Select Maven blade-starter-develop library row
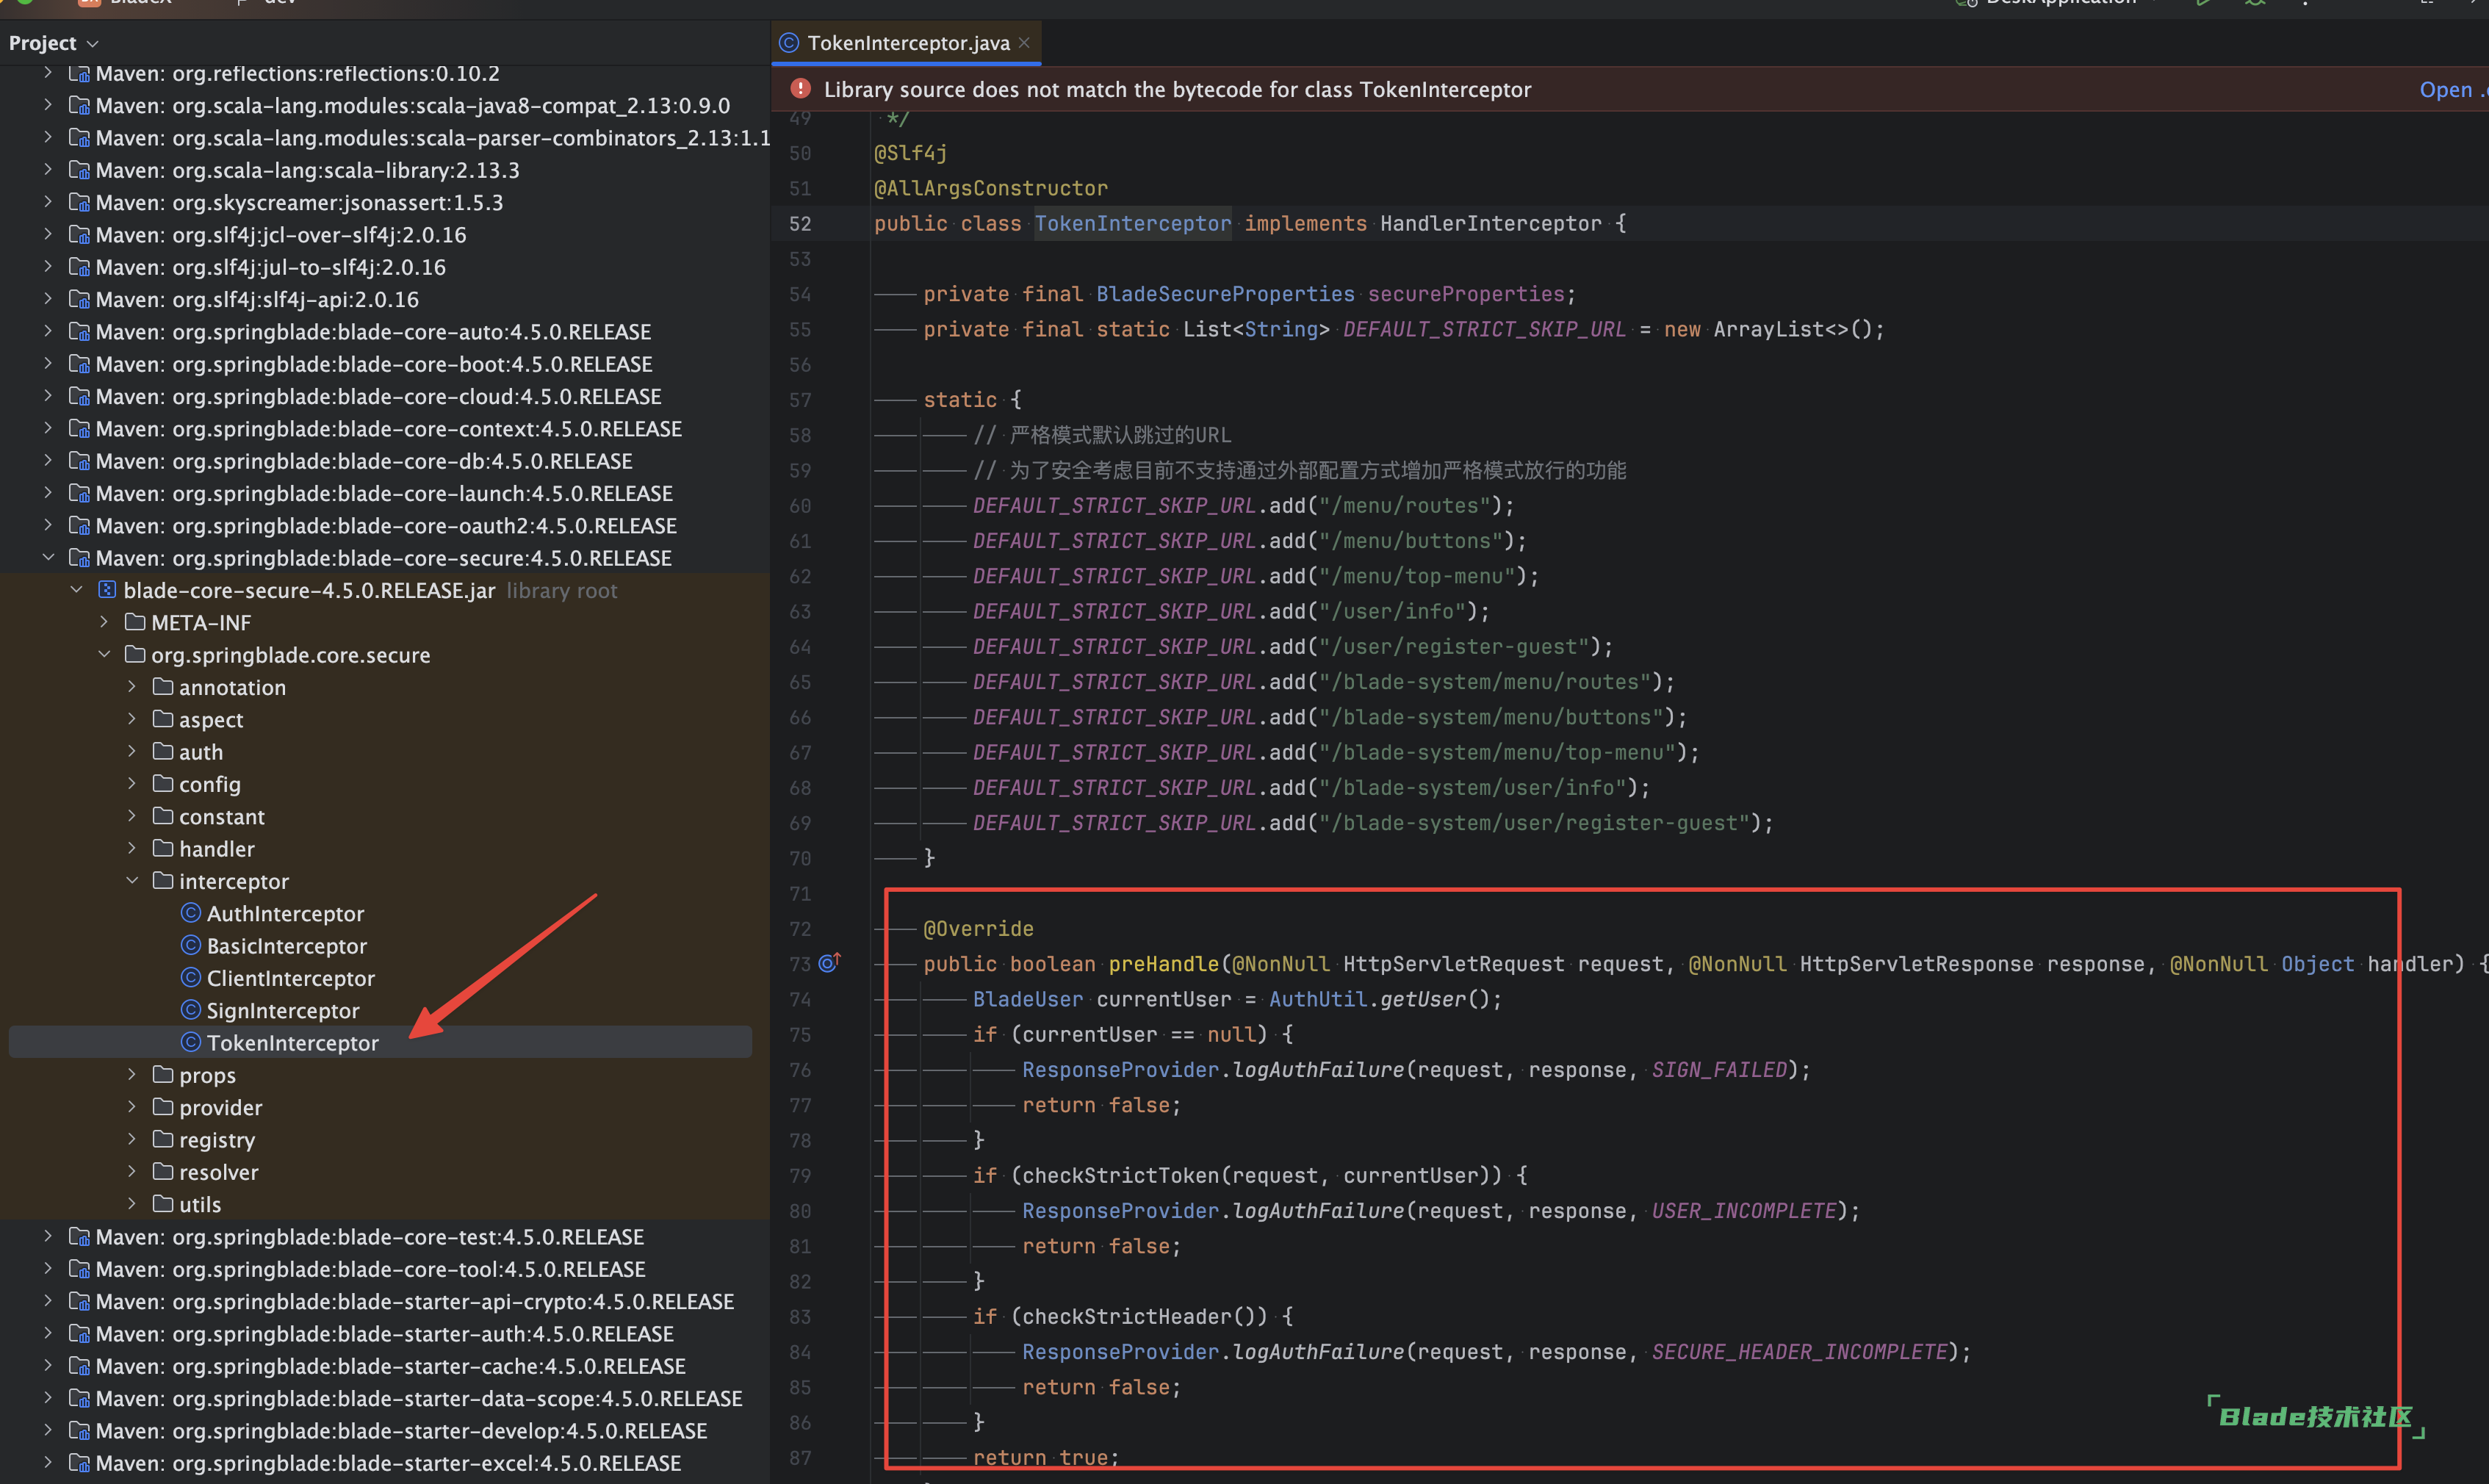 385,1430
